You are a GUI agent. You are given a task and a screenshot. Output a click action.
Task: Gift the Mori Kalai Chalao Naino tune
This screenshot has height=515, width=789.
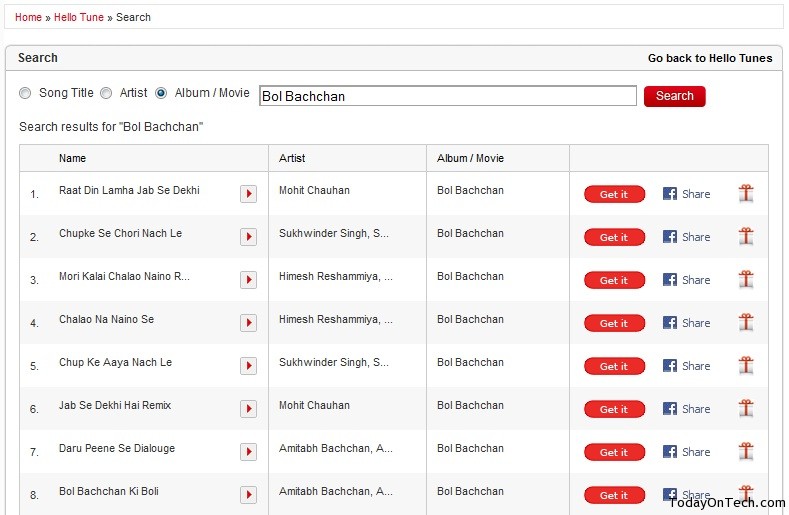(746, 279)
